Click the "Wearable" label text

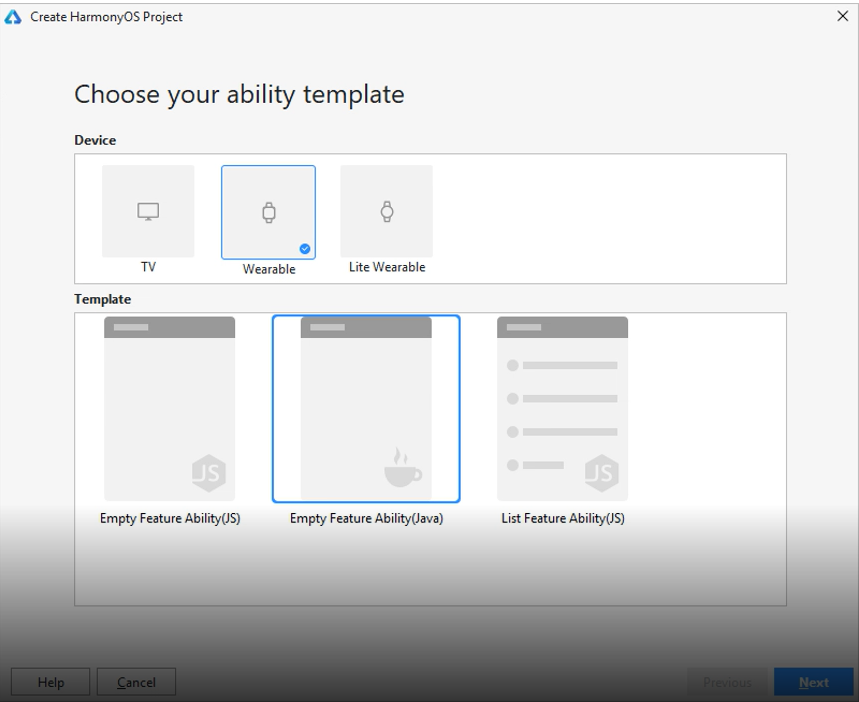tap(269, 269)
